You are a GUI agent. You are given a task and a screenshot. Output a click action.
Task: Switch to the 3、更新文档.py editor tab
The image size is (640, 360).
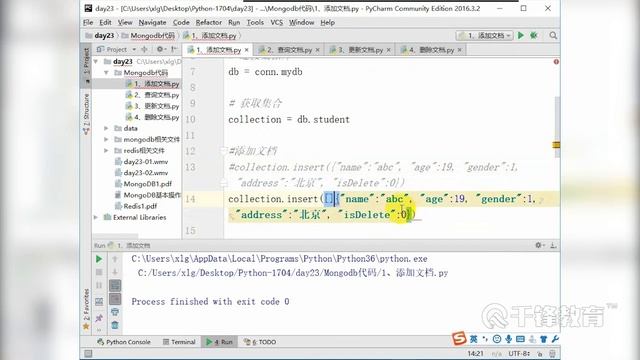coord(360,50)
